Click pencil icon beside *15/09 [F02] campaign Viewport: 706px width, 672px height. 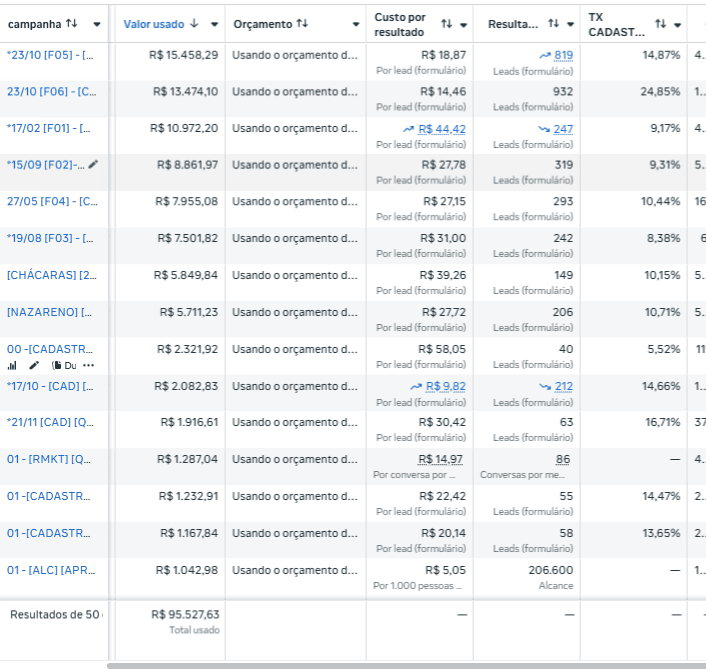[94, 164]
